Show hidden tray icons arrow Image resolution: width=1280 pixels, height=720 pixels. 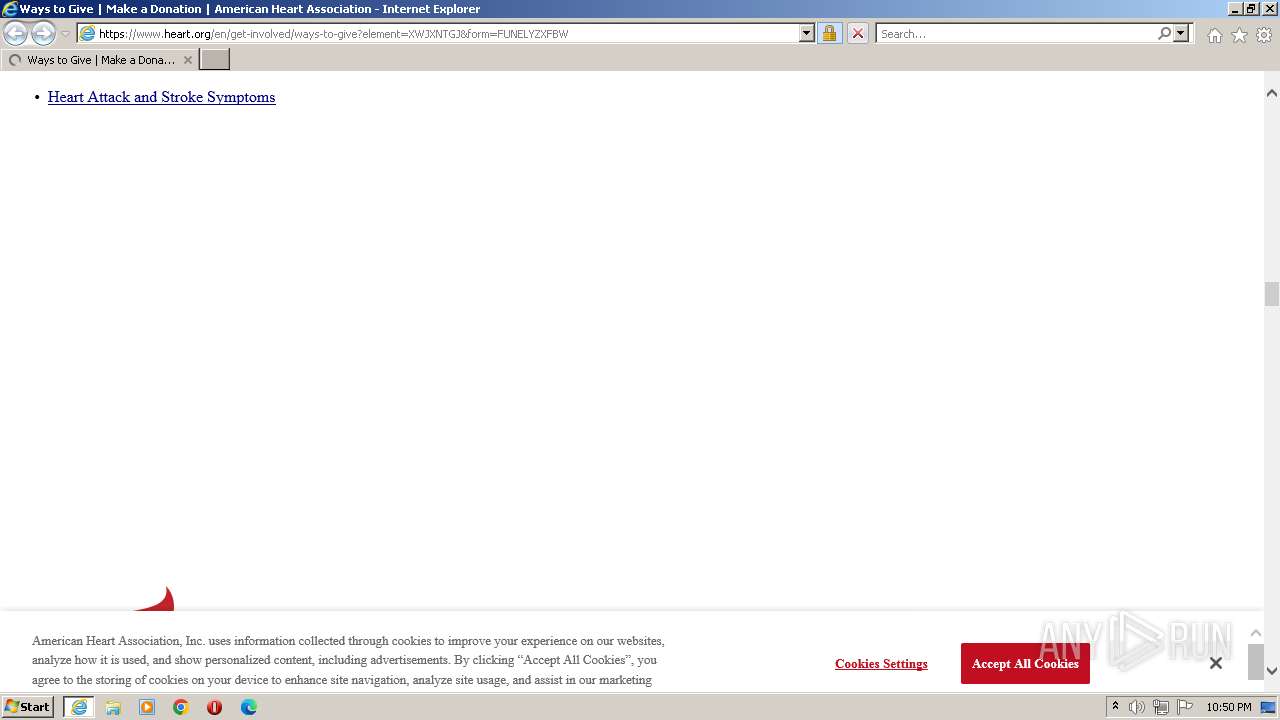click(1116, 707)
